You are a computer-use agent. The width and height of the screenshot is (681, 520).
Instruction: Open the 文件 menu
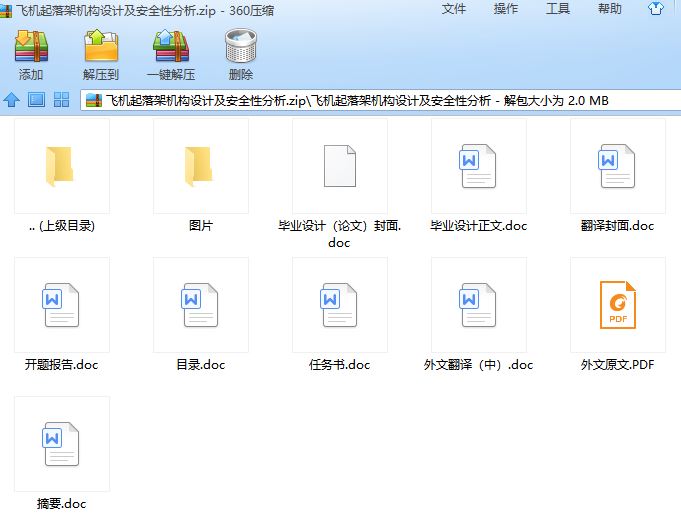tap(454, 9)
